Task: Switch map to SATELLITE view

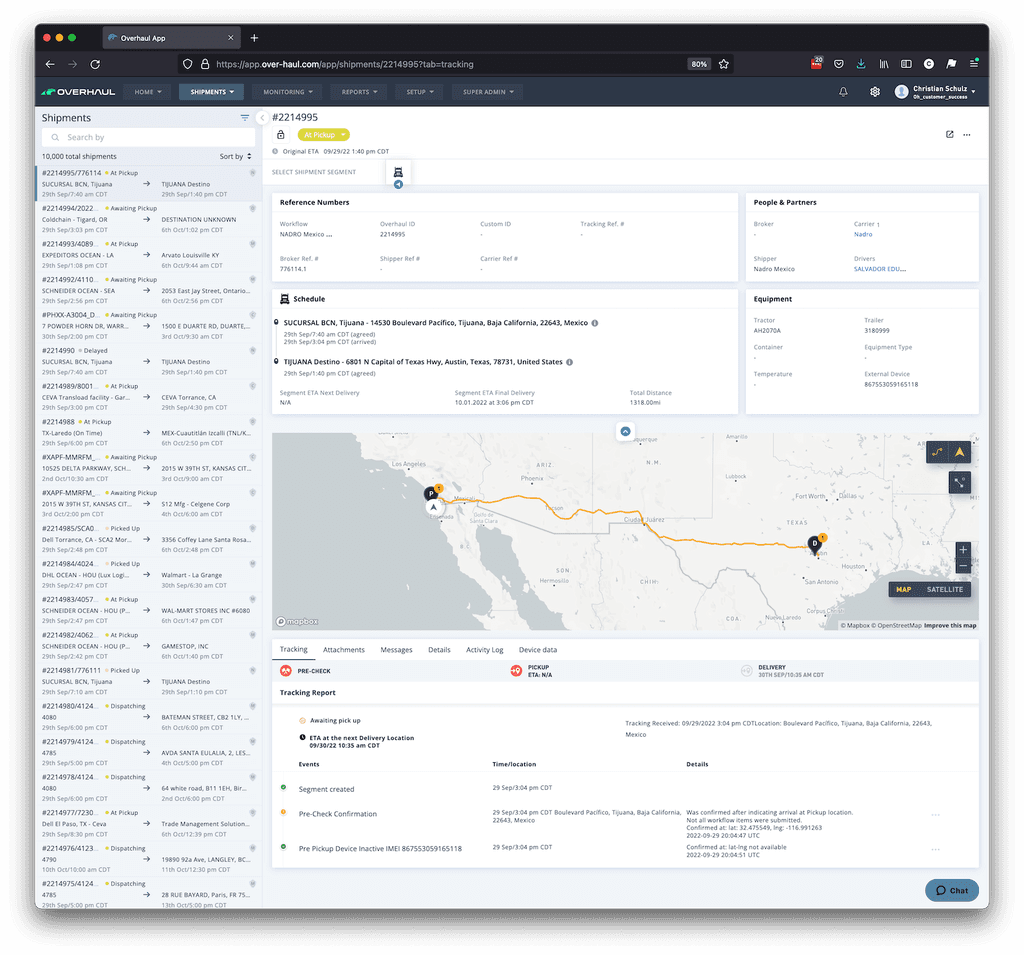Action: coord(944,589)
